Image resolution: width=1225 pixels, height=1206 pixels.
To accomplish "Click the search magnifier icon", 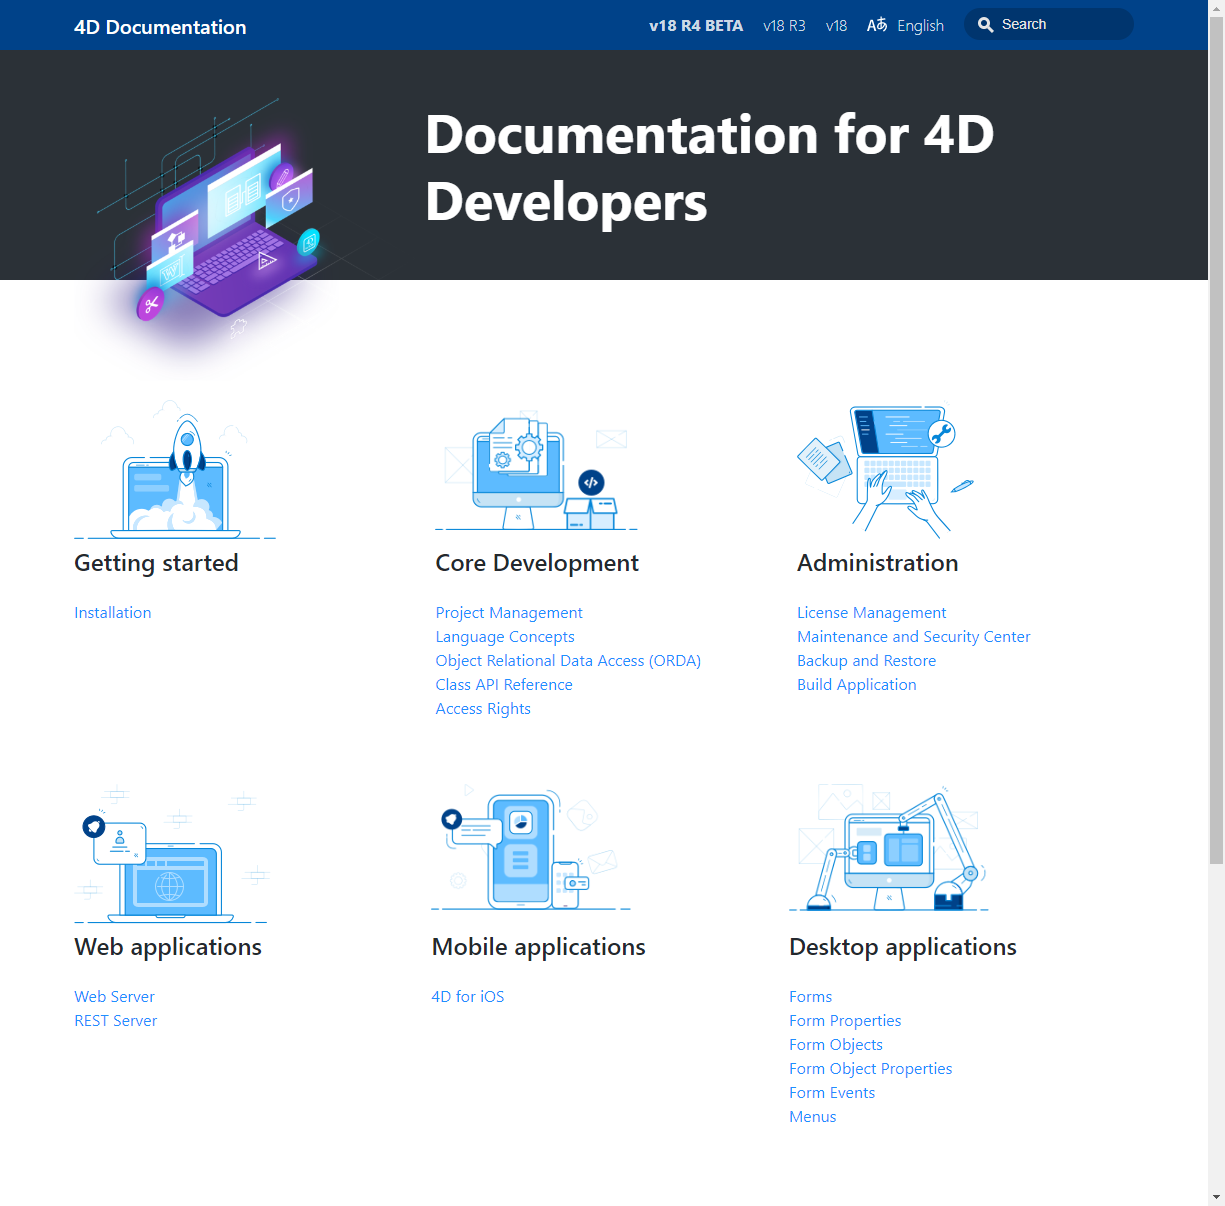I will pos(985,25).
